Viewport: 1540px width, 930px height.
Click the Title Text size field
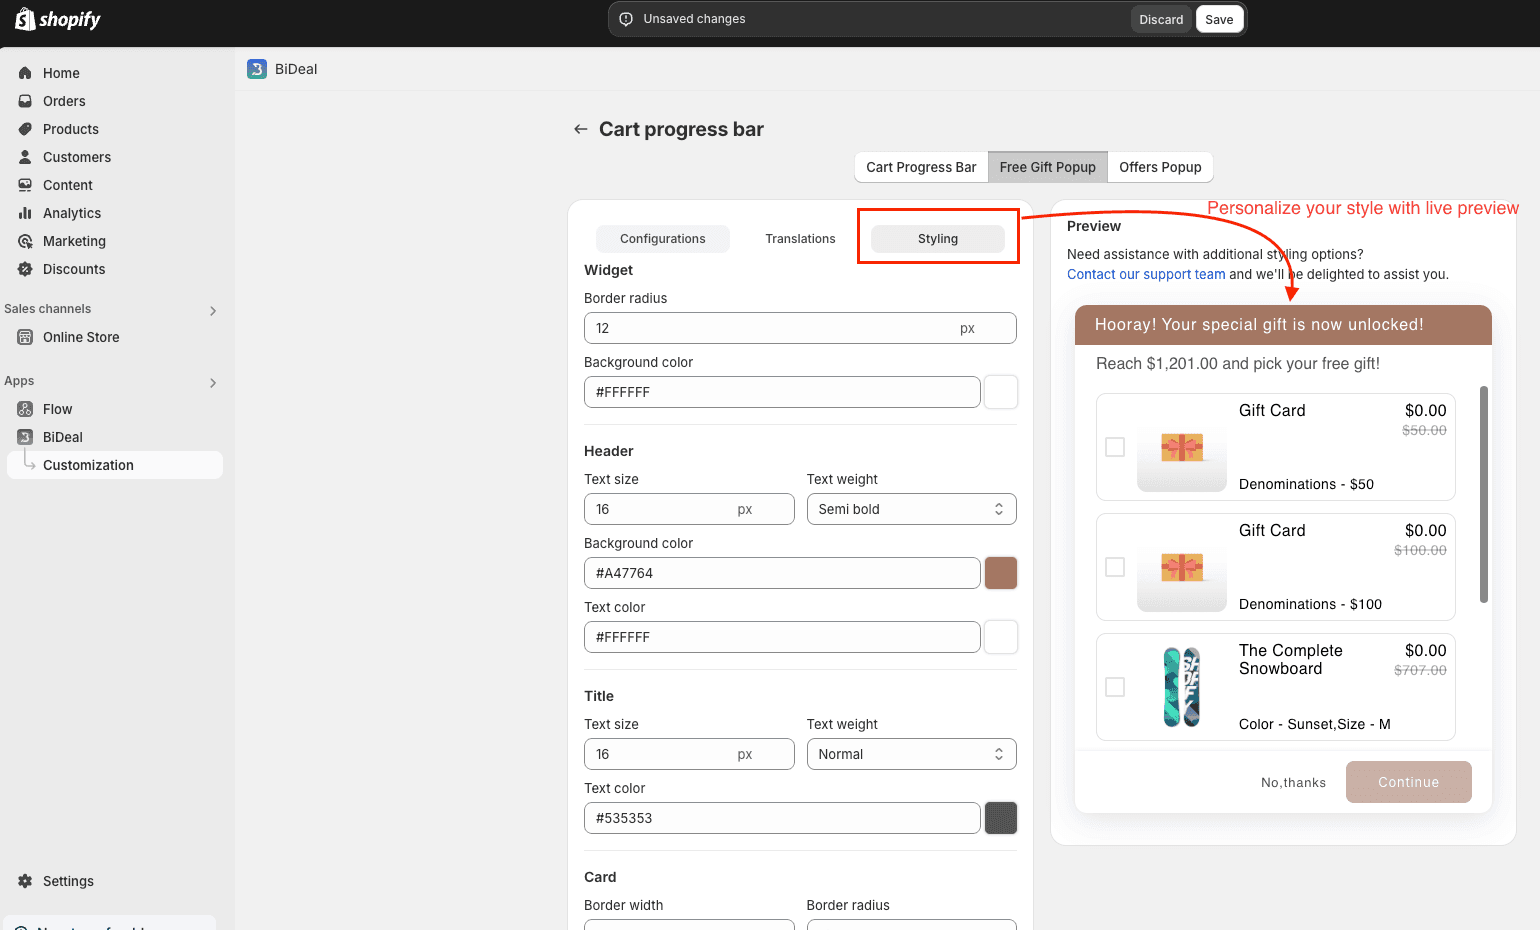pos(689,754)
